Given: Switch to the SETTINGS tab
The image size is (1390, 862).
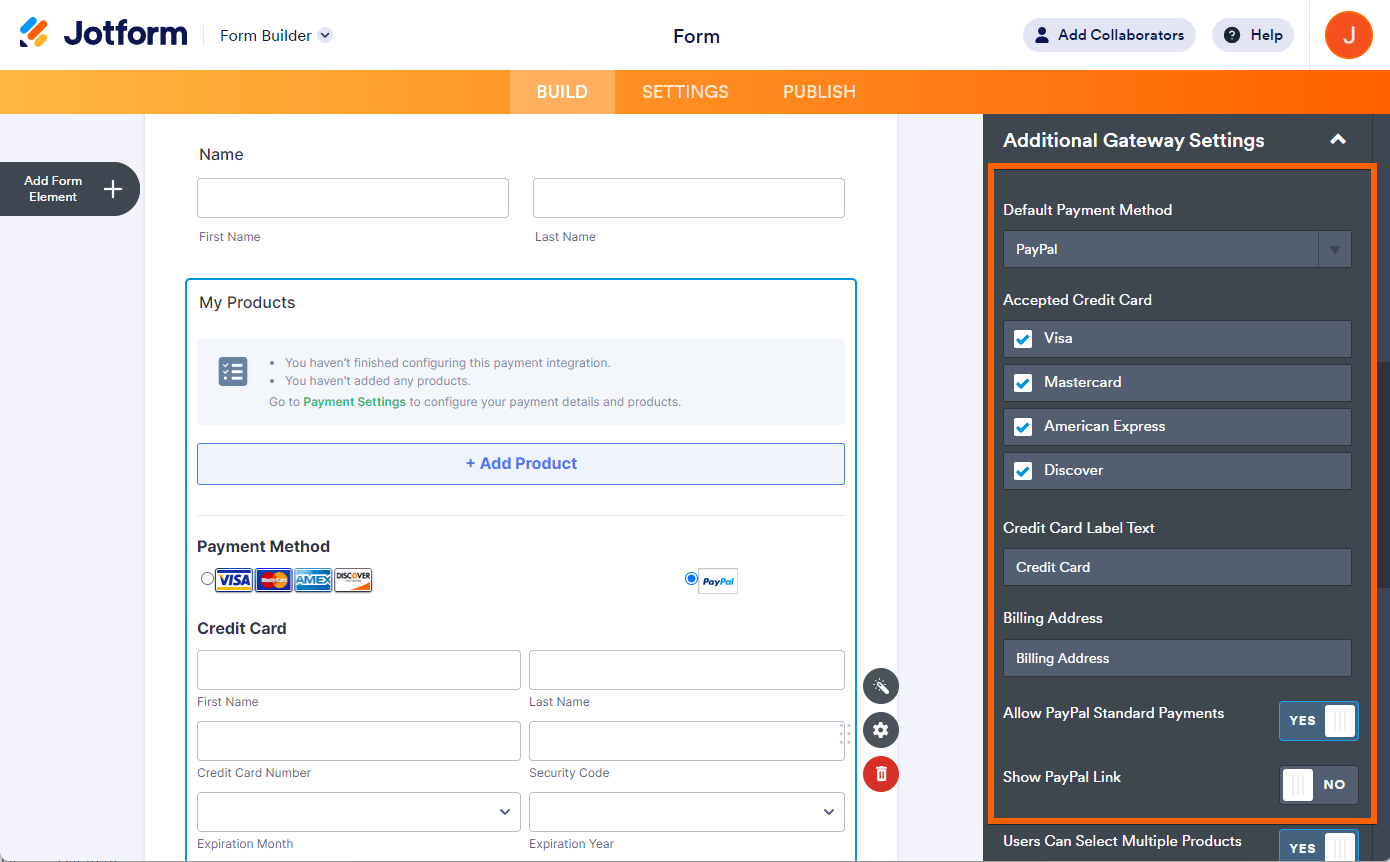Looking at the screenshot, I should (x=685, y=92).
